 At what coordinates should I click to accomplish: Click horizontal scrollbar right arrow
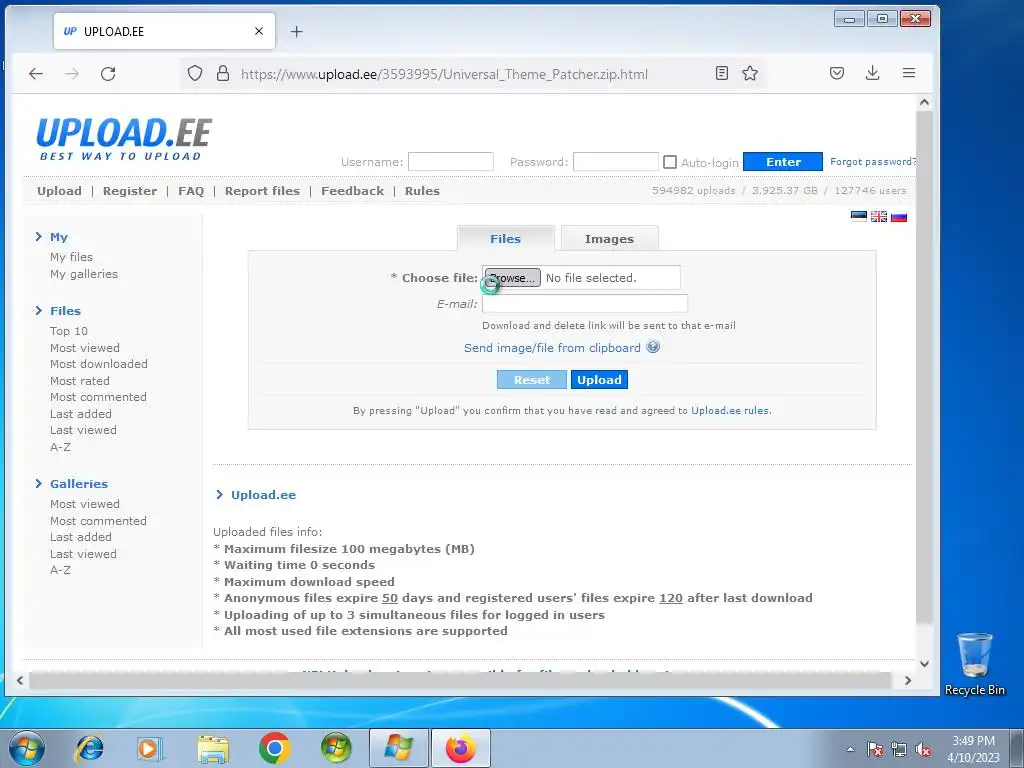[x=908, y=680]
